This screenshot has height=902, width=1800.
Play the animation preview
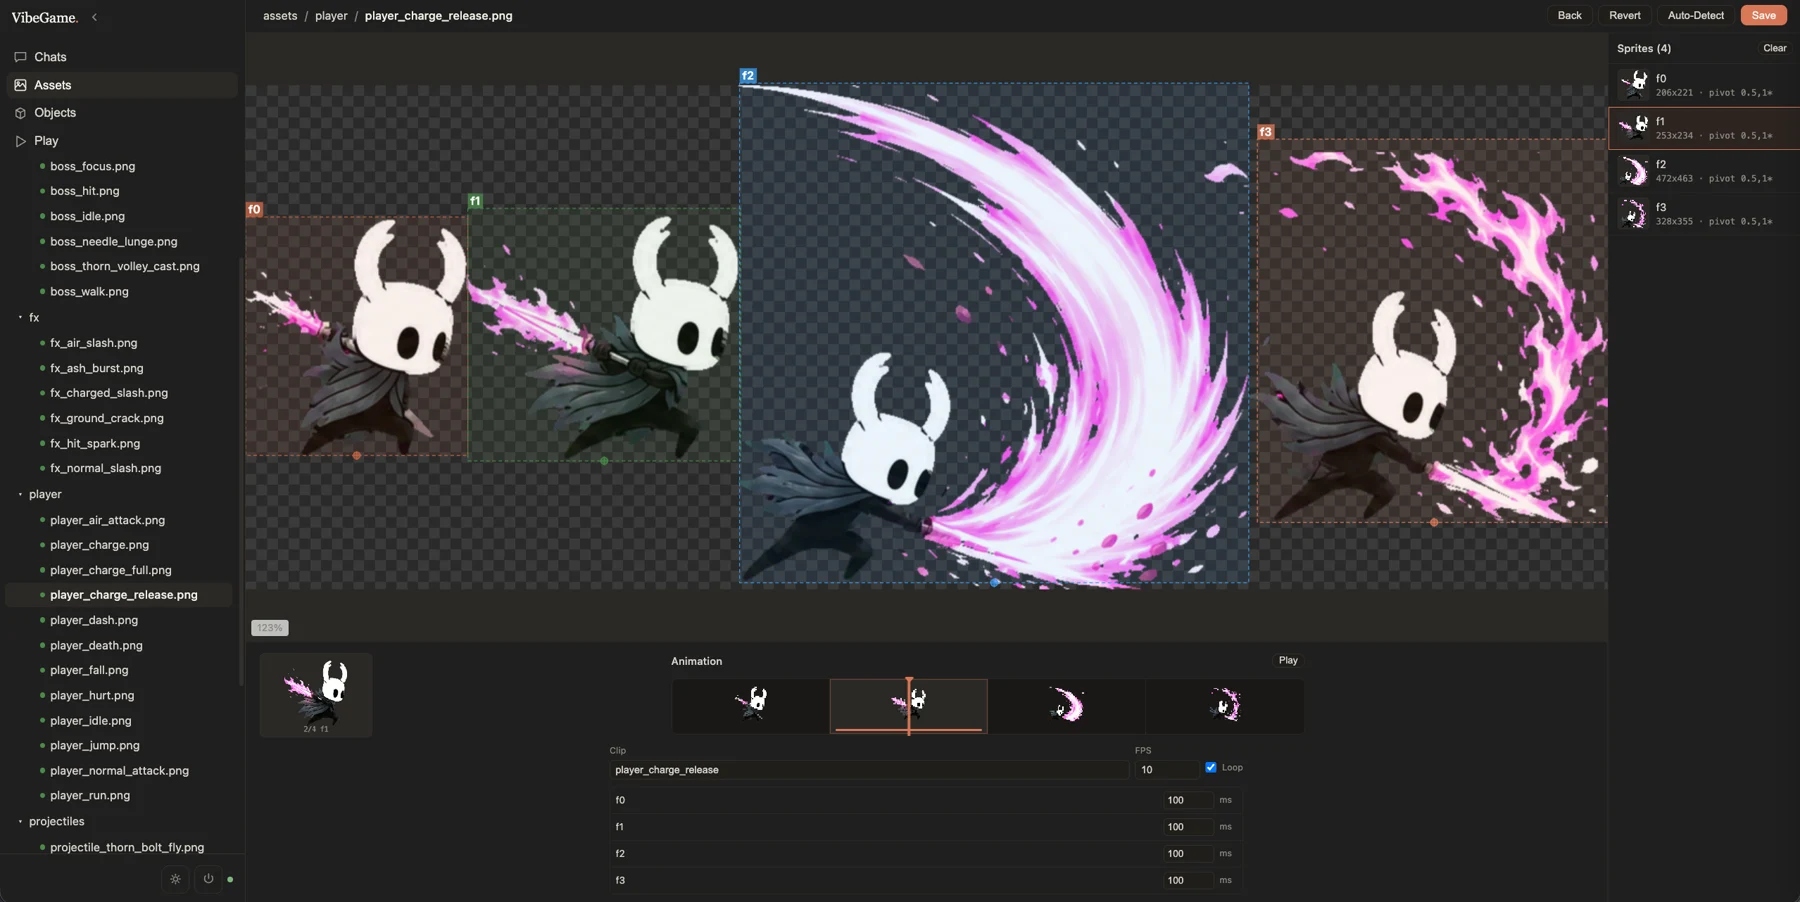(x=1288, y=660)
